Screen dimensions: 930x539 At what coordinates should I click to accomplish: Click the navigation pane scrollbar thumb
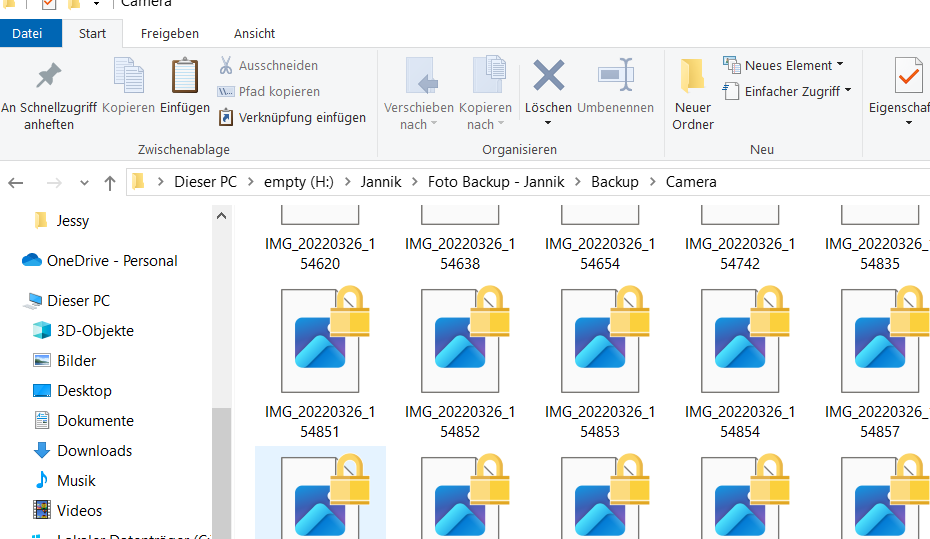[221, 473]
